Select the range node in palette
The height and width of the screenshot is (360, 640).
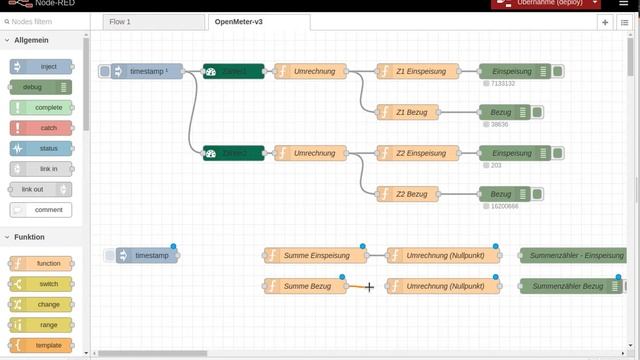(41, 325)
